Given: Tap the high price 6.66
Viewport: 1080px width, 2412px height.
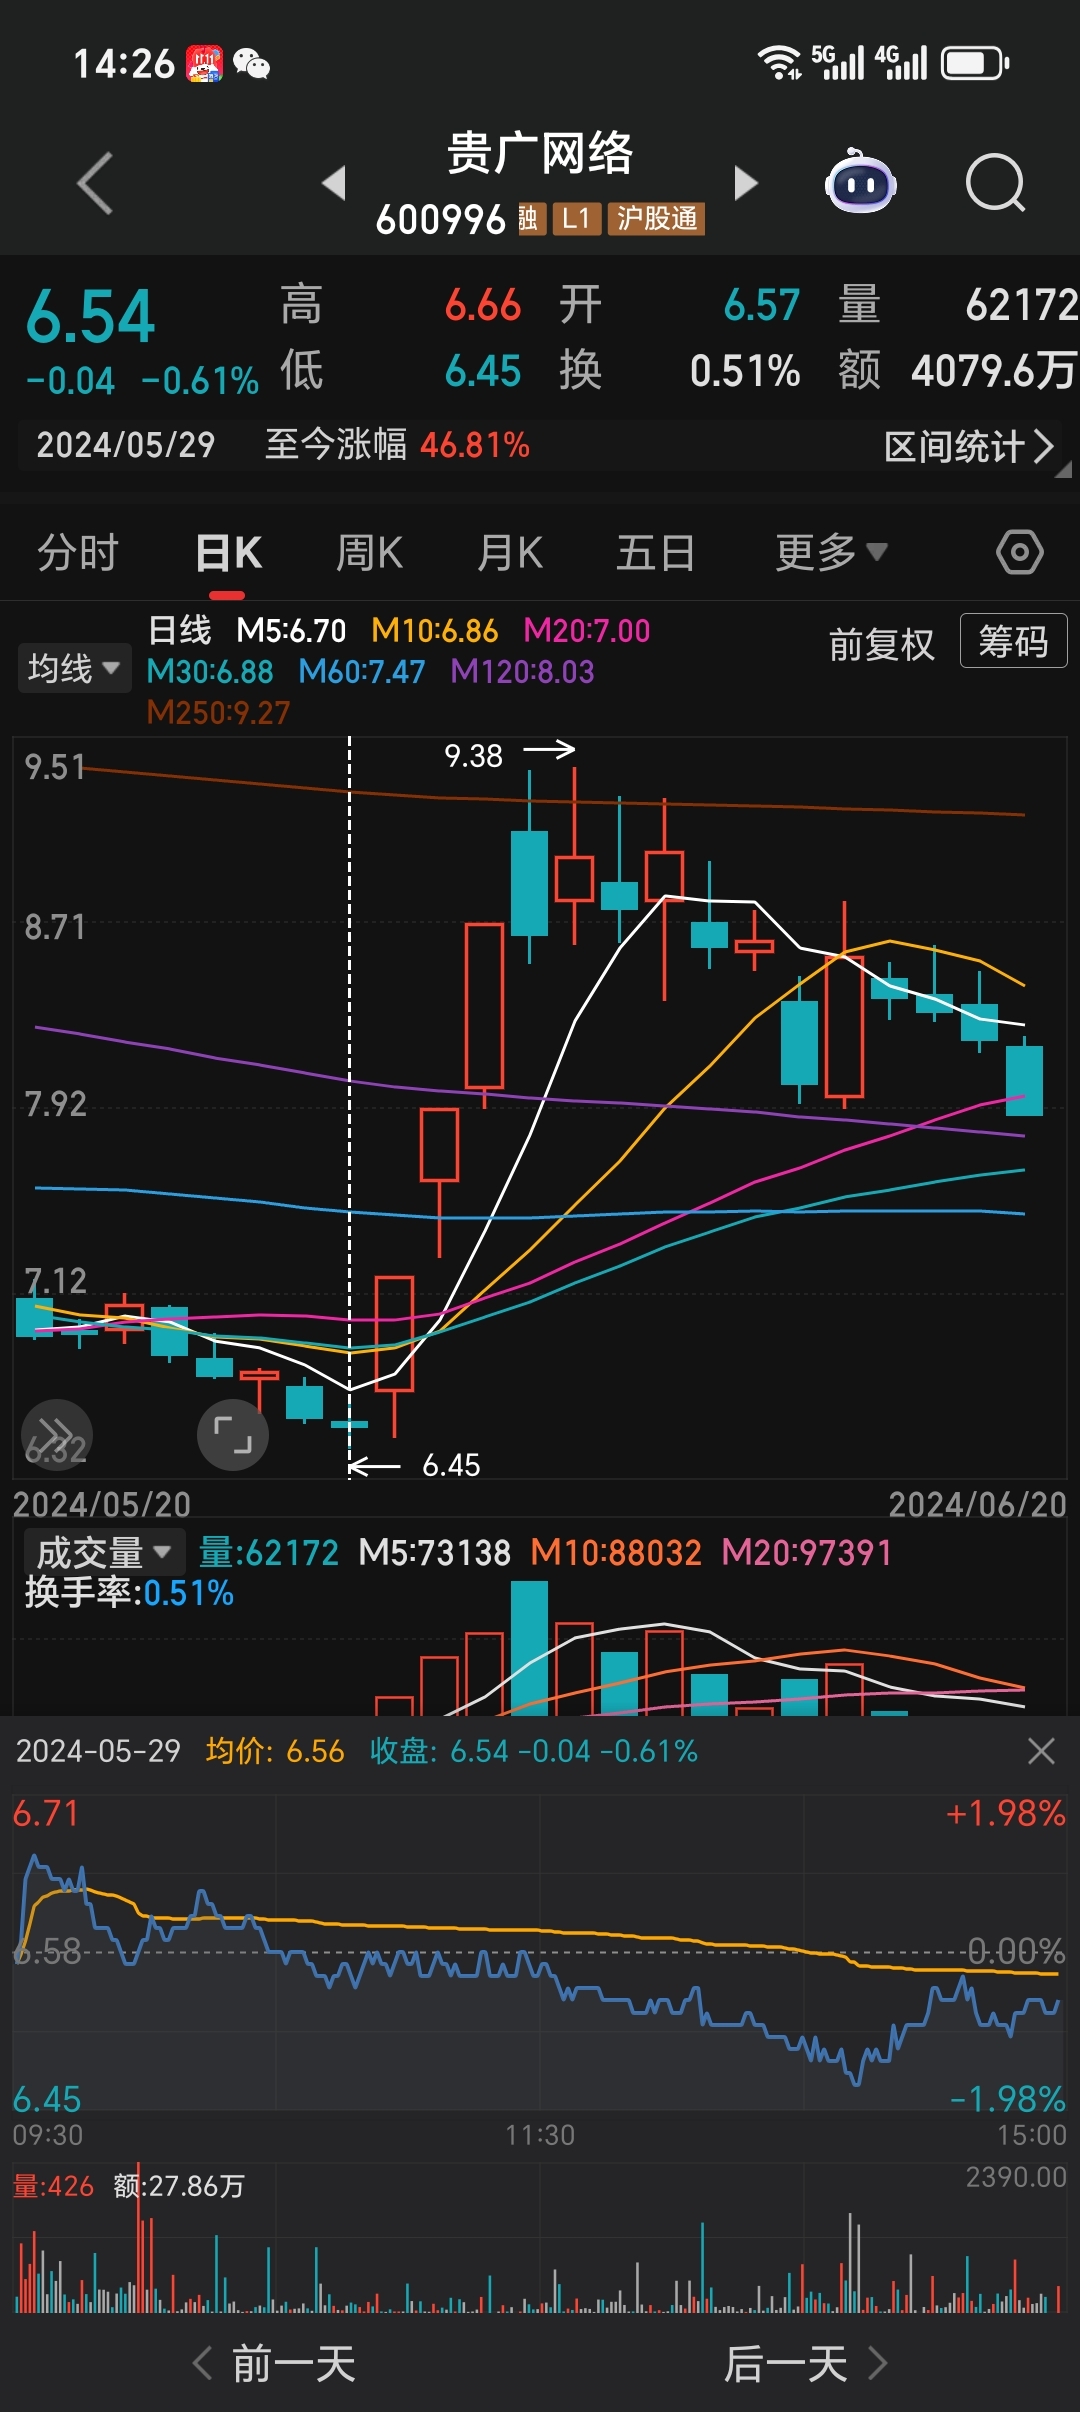Looking at the screenshot, I should tap(483, 305).
